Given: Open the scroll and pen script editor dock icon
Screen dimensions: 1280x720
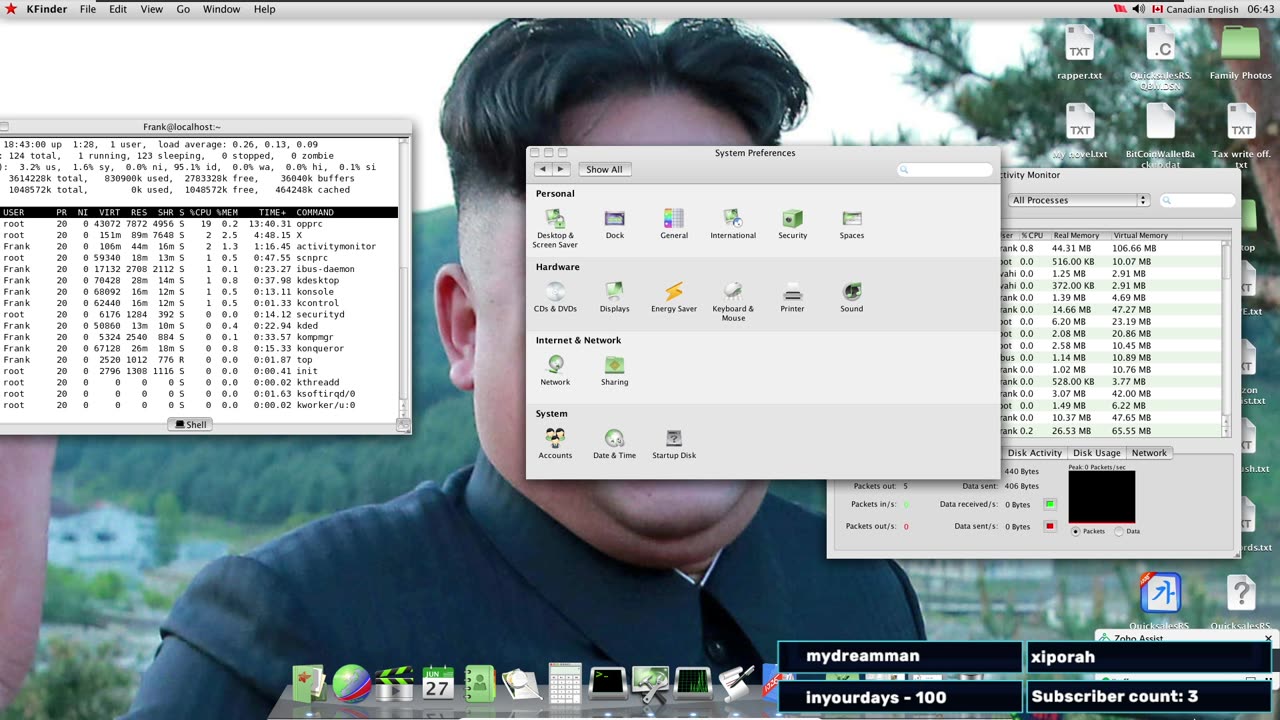Looking at the screenshot, I should (x=735, y=684).
